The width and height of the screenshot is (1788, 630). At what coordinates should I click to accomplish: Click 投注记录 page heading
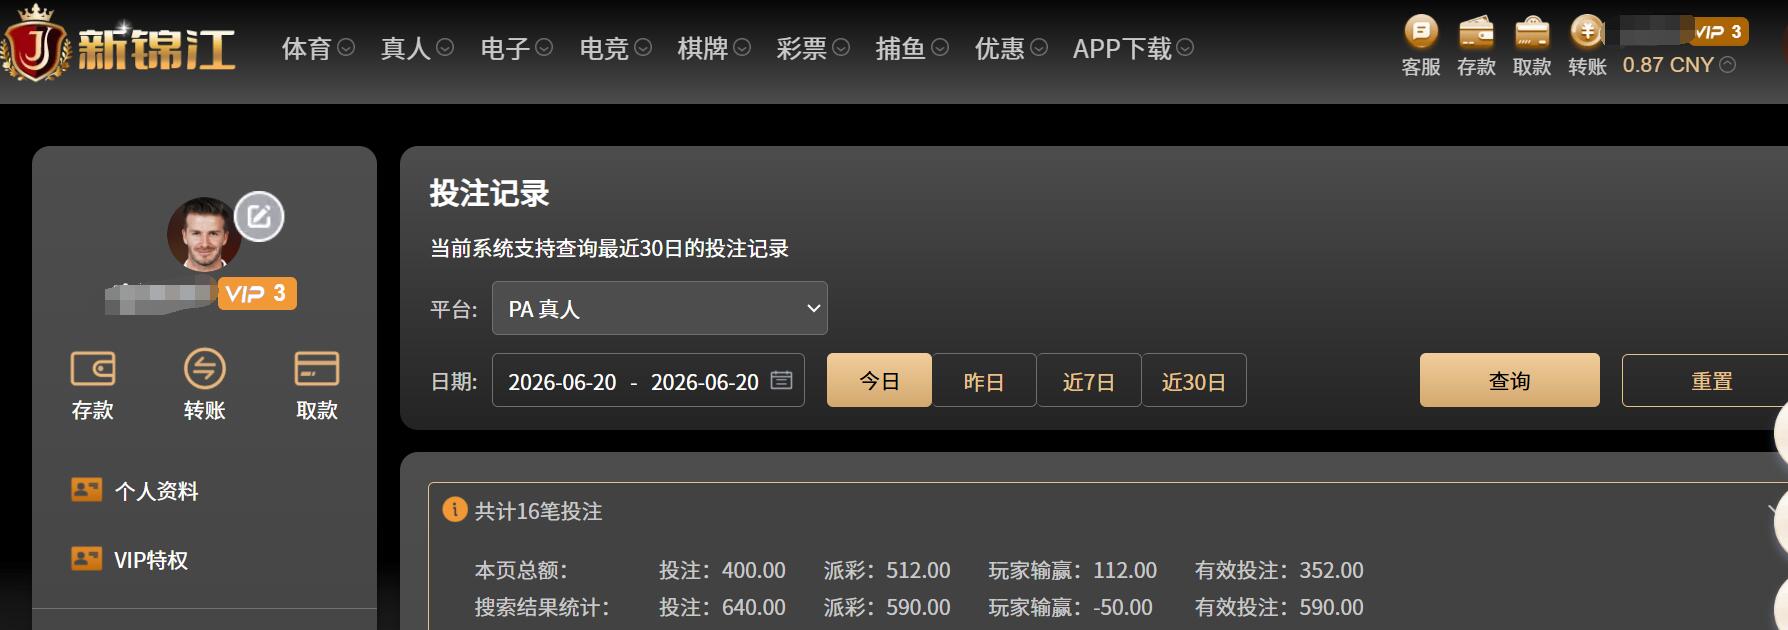click(x=490, y=193)
